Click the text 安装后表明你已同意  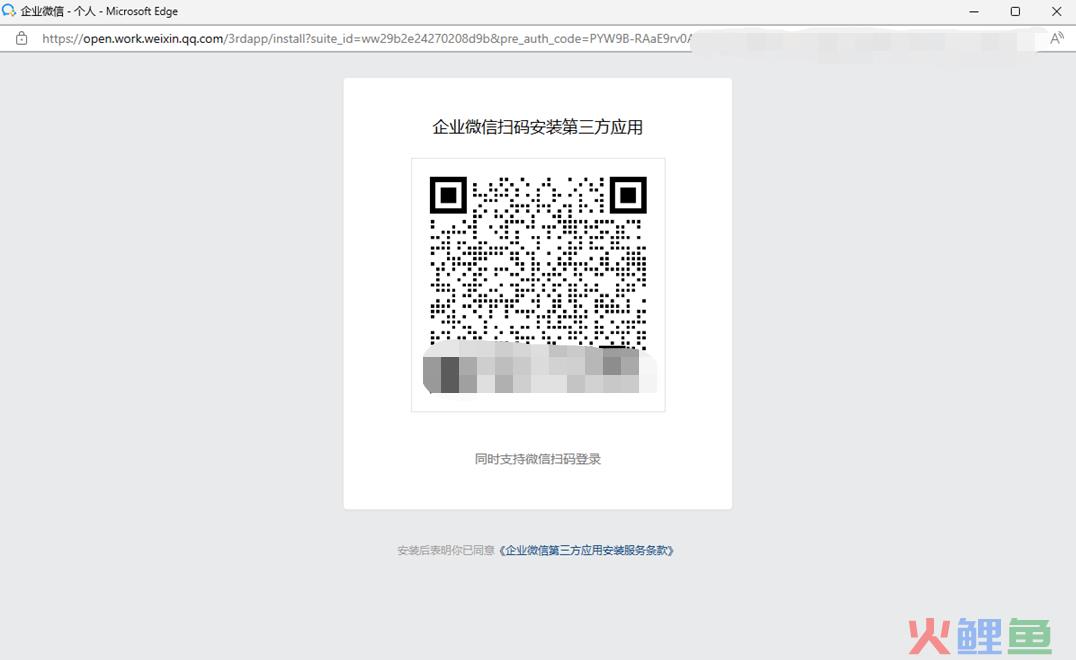(446, 550)
